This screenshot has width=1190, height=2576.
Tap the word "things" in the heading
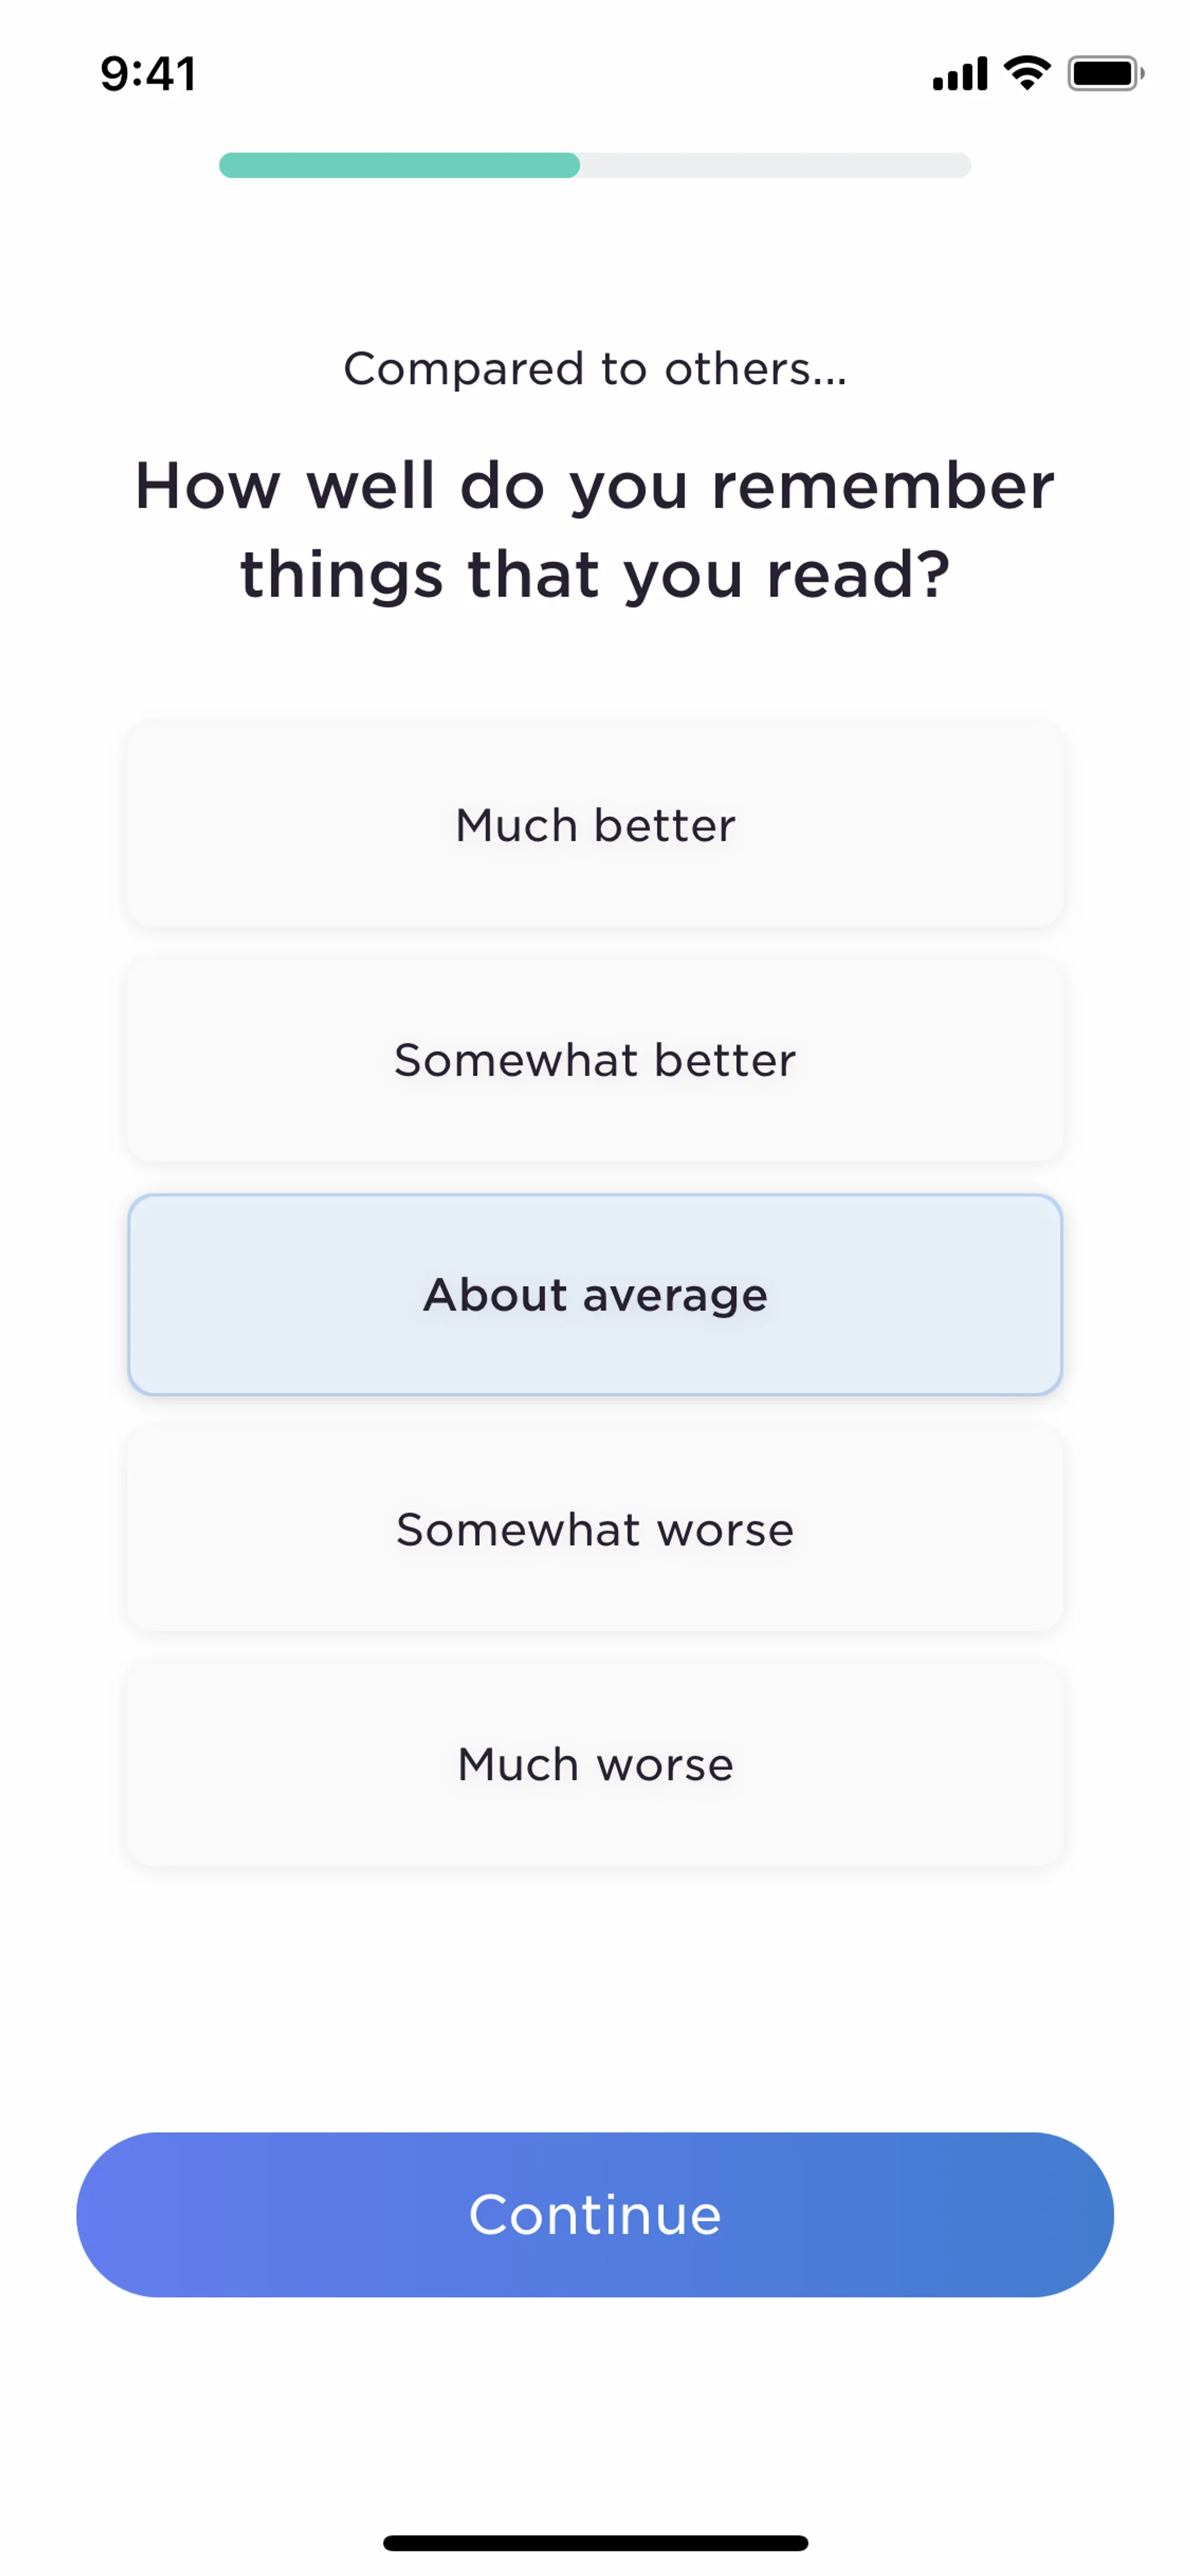[x=341, y=575]
